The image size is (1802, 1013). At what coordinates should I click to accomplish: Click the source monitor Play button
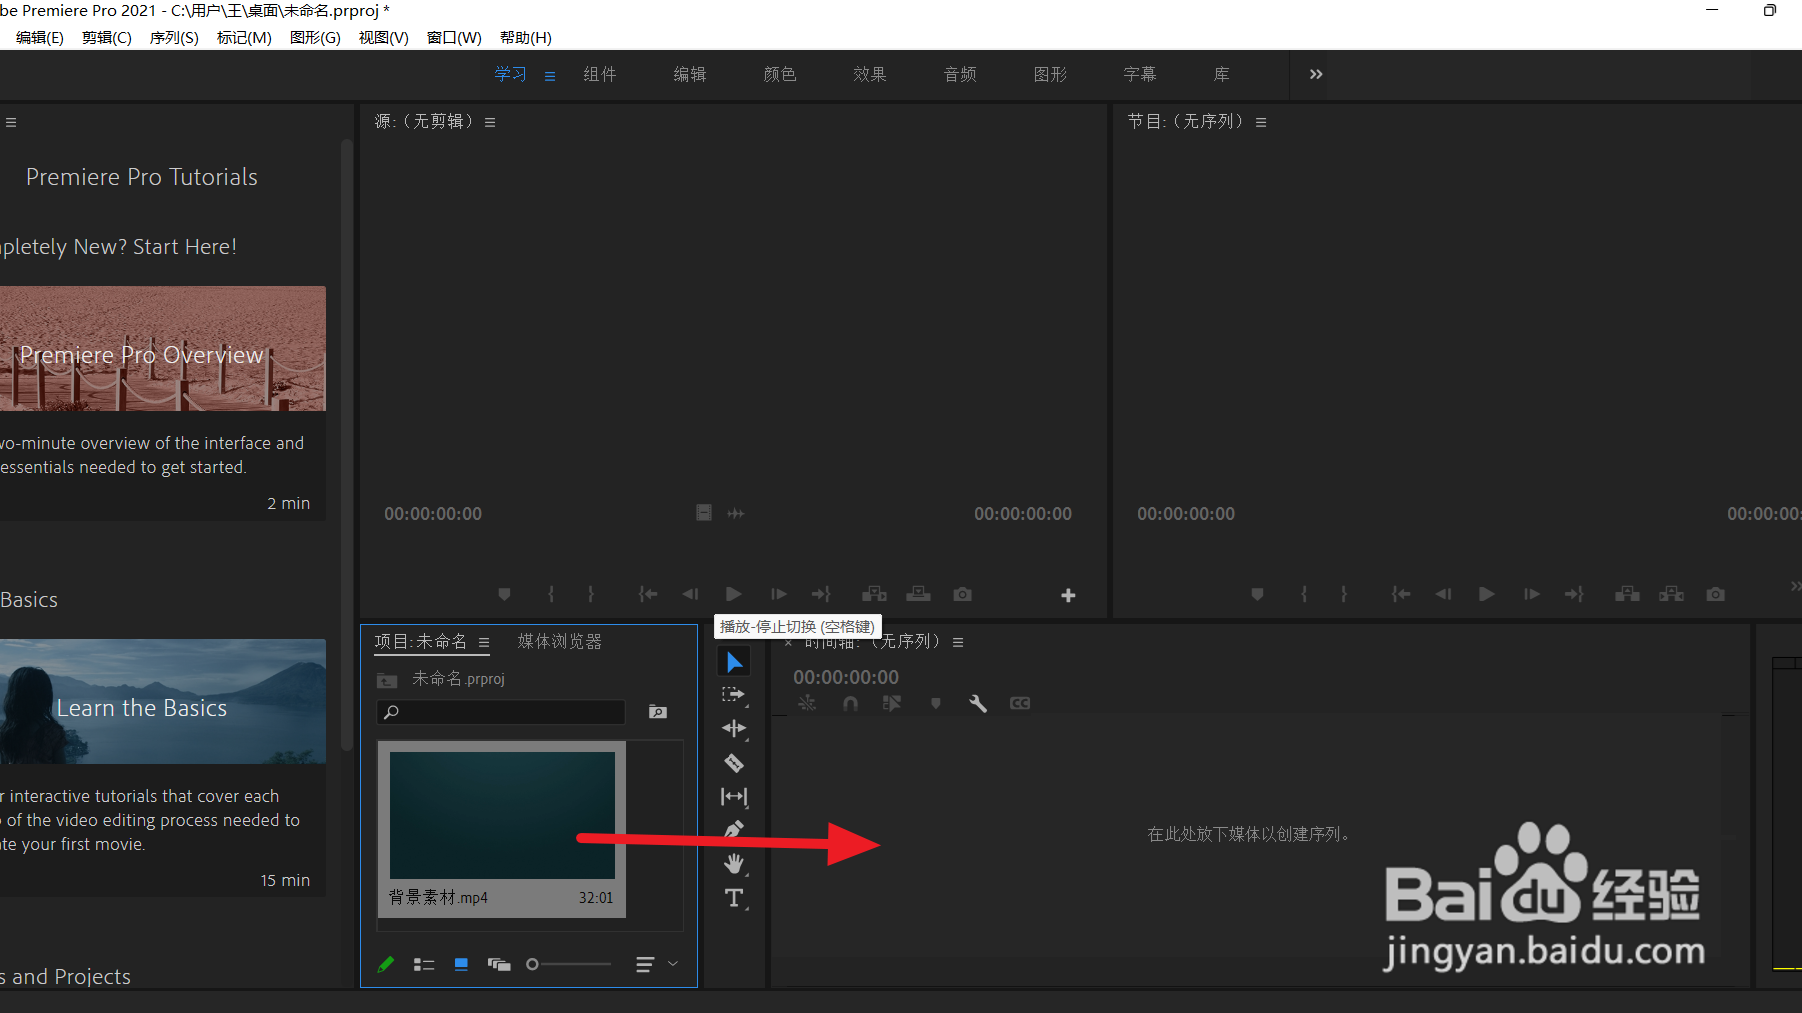tap(734, 594)
